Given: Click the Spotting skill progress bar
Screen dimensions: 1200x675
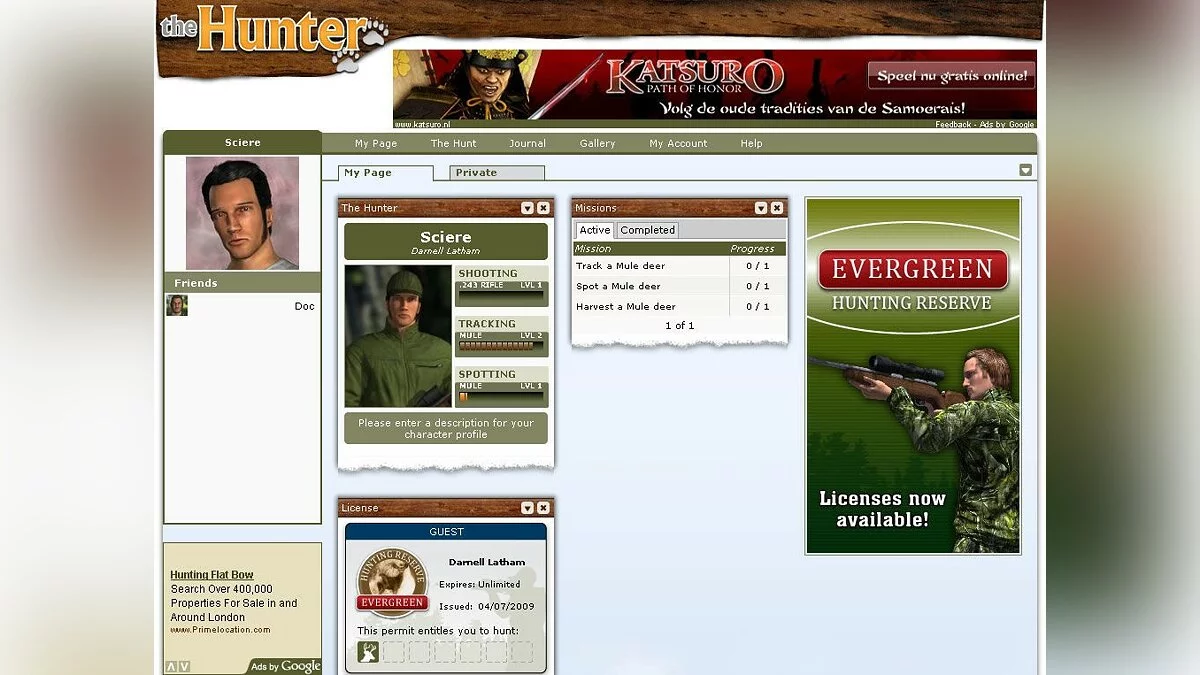Looking at the screenshot, I should click(x=502, y=398).
